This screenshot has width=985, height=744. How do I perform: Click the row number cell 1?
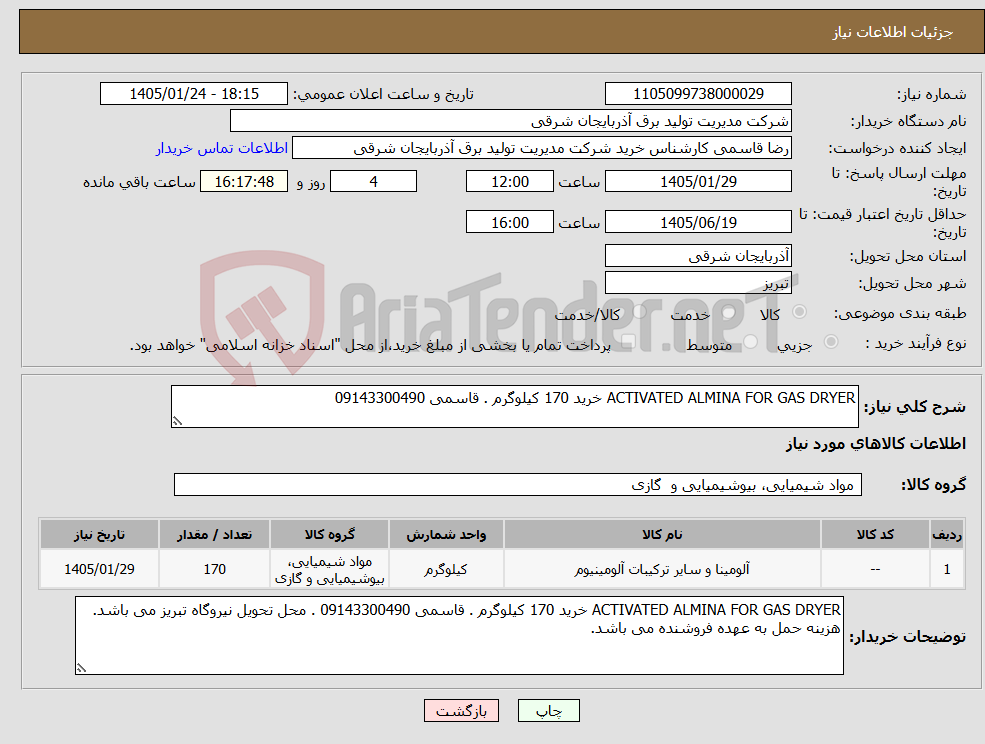(x=947, y=569)
